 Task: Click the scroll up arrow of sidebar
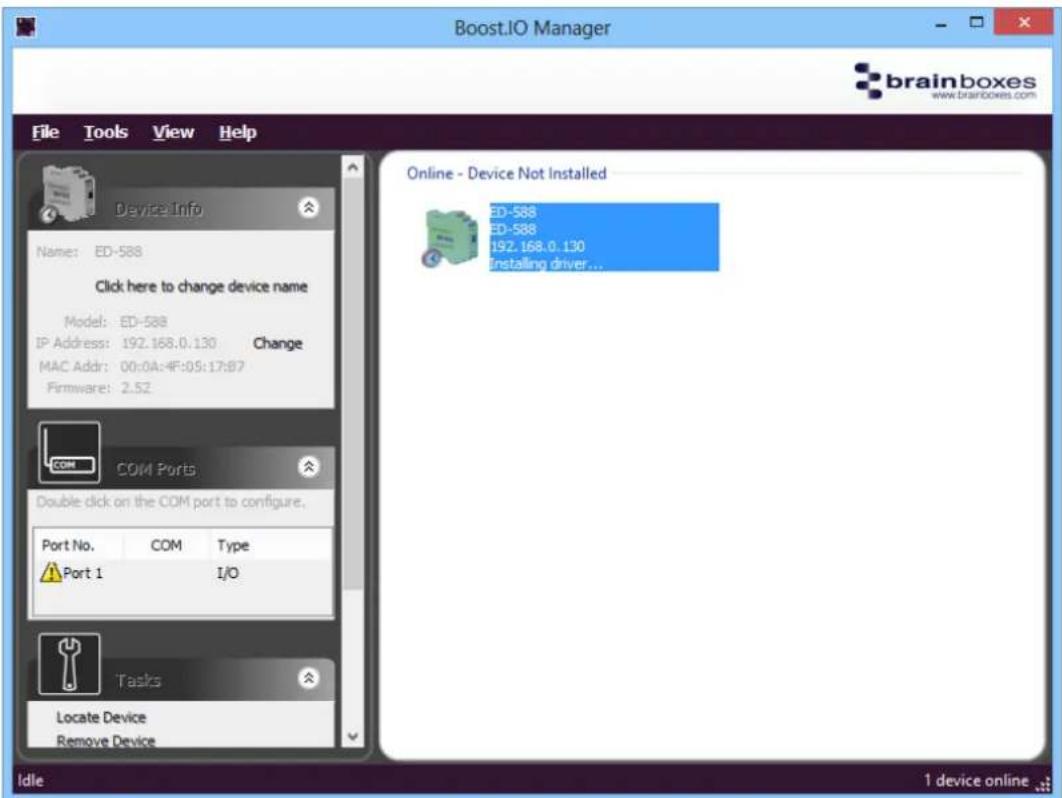coord(352,167)
